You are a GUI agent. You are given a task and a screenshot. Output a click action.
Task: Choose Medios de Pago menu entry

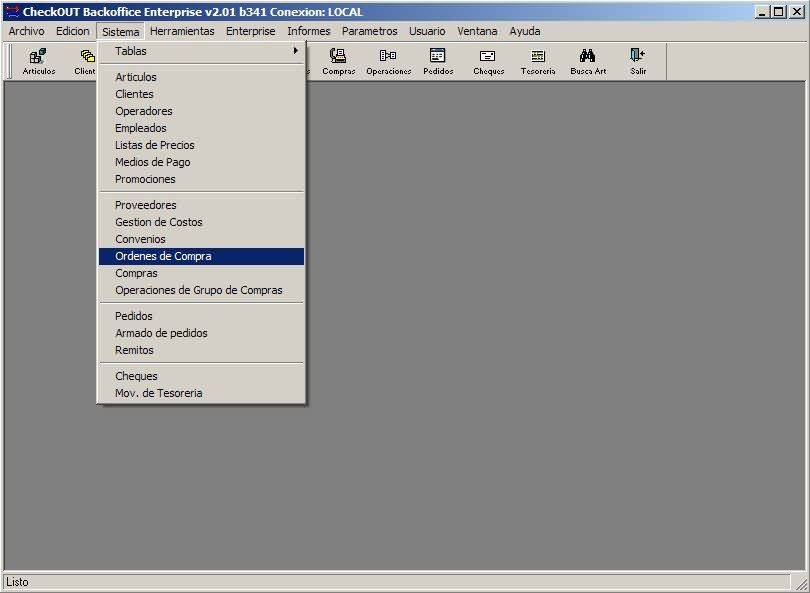pos(201,162)
